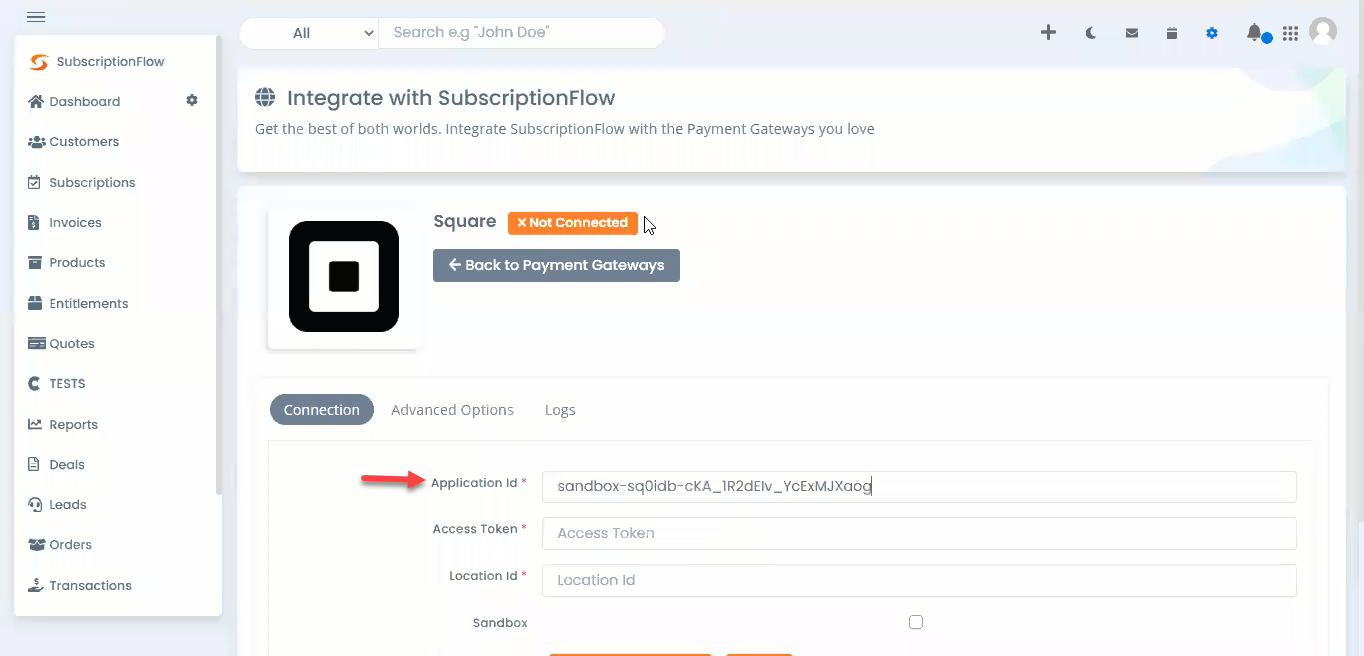1364x656 pixels.
Task: Open Quotes in the sidebar
Action: click(72, 343)
